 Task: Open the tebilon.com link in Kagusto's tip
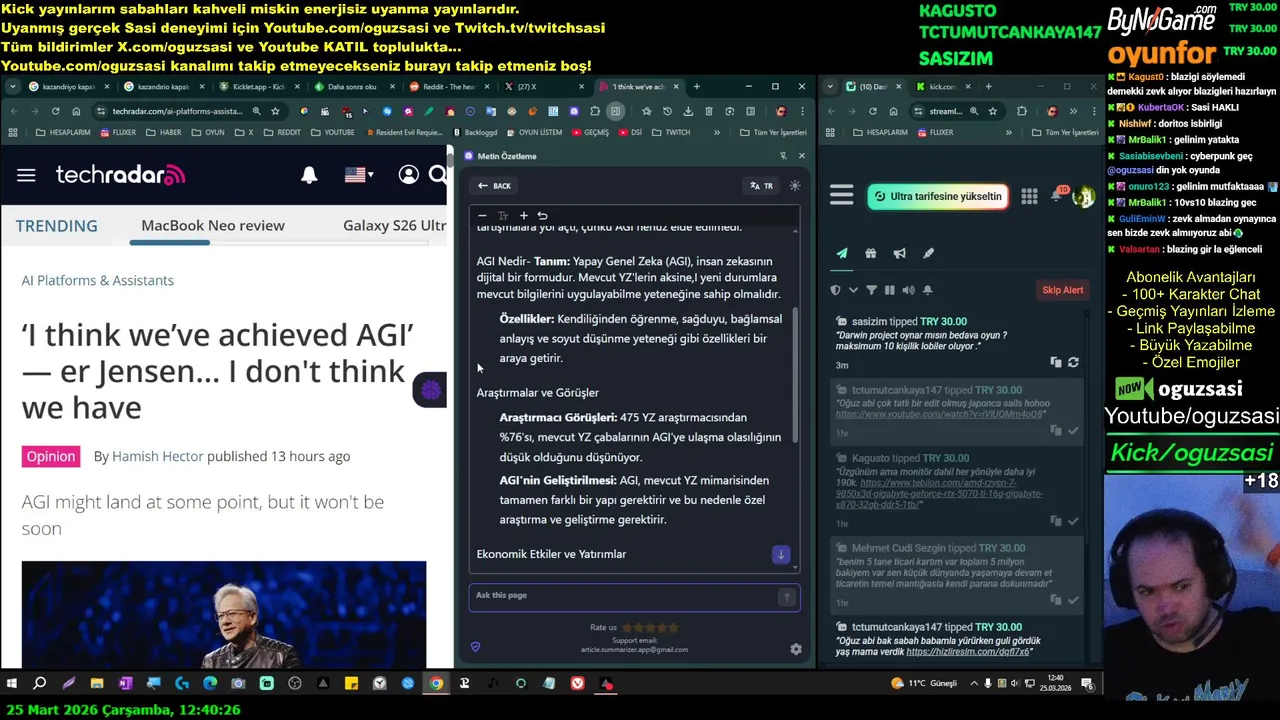939,494
